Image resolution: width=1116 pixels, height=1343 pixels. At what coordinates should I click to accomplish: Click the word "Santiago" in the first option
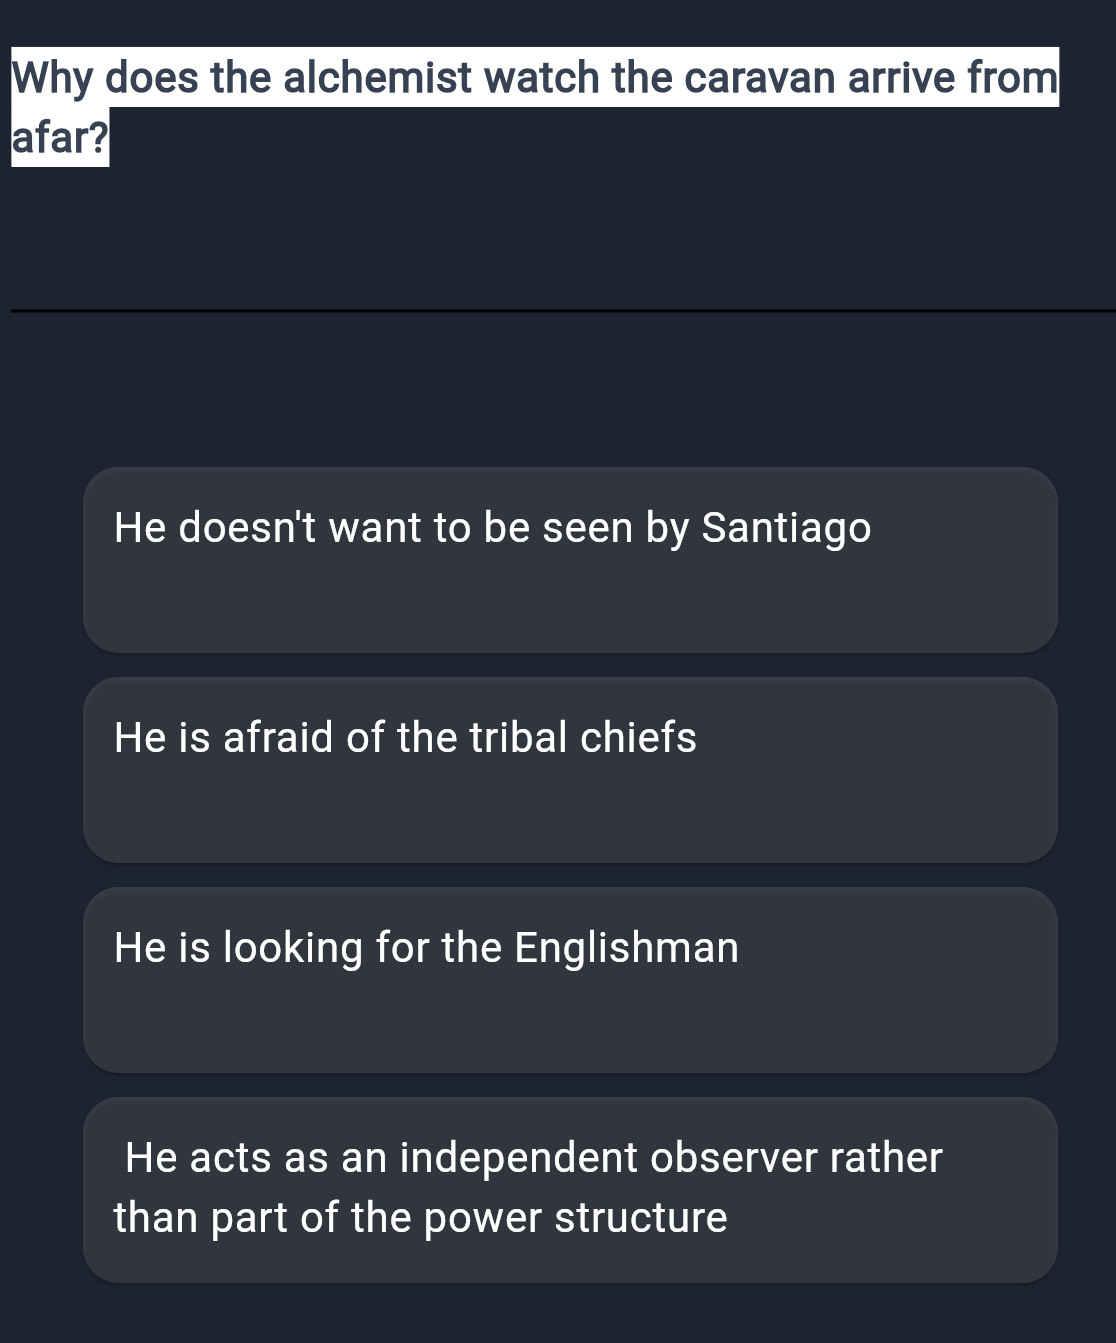(786, 528)
